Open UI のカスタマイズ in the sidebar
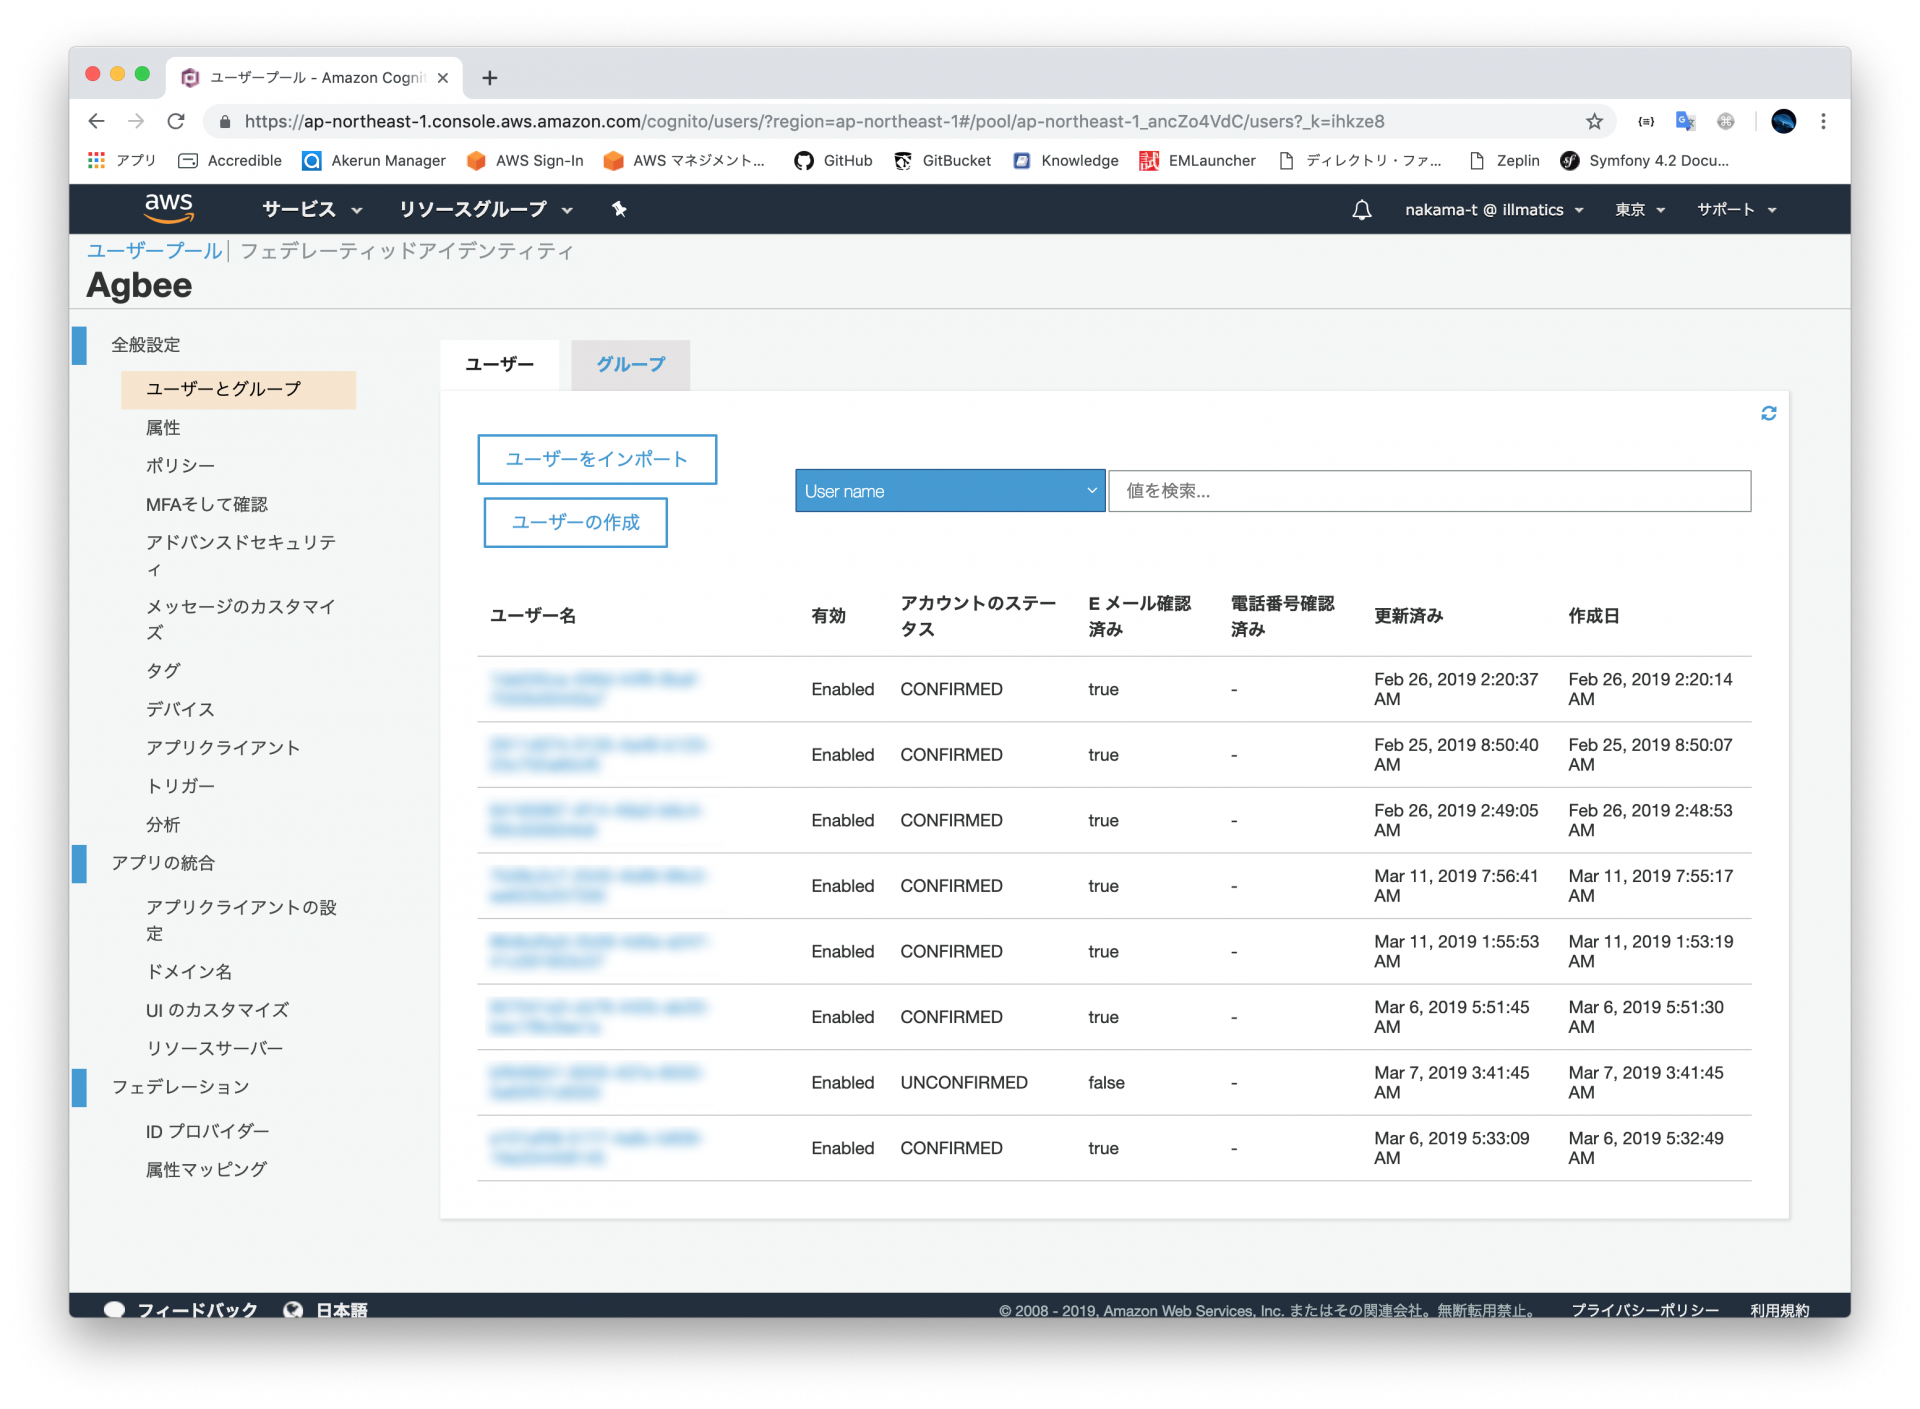The image size is (1920, 1409). [217, 1010]
